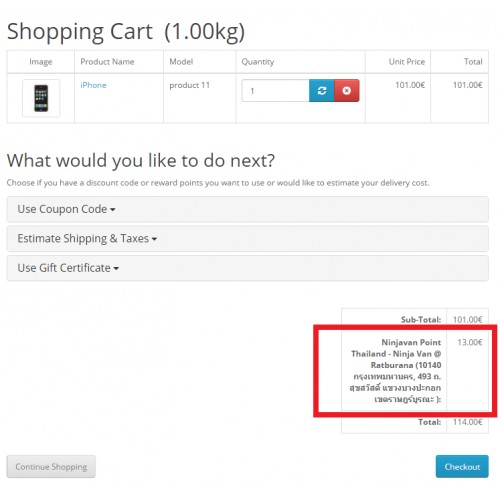500x500 pixels.
Task: Expand Use Coupon Code panel
Action: (248, 209)
